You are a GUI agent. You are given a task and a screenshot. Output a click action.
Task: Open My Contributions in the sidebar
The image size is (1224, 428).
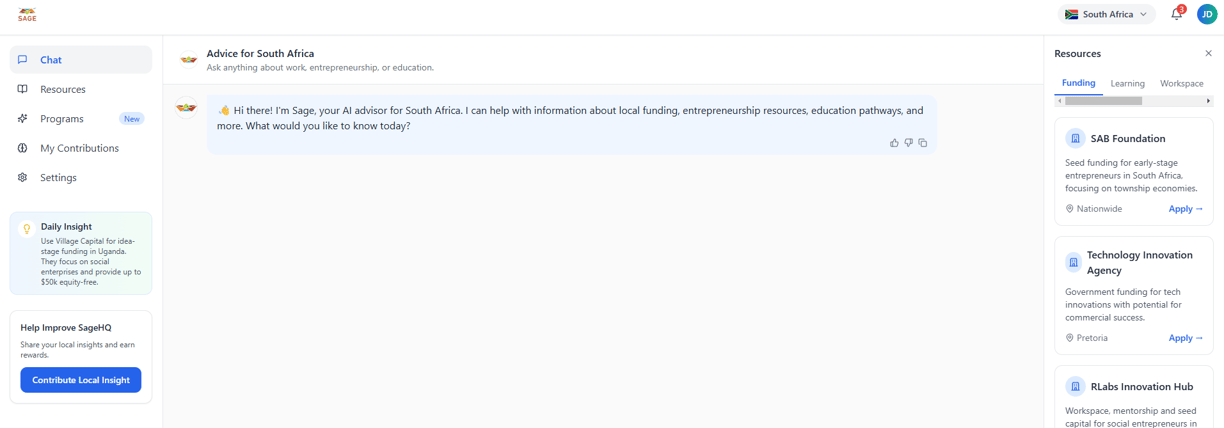click(79, 148)
